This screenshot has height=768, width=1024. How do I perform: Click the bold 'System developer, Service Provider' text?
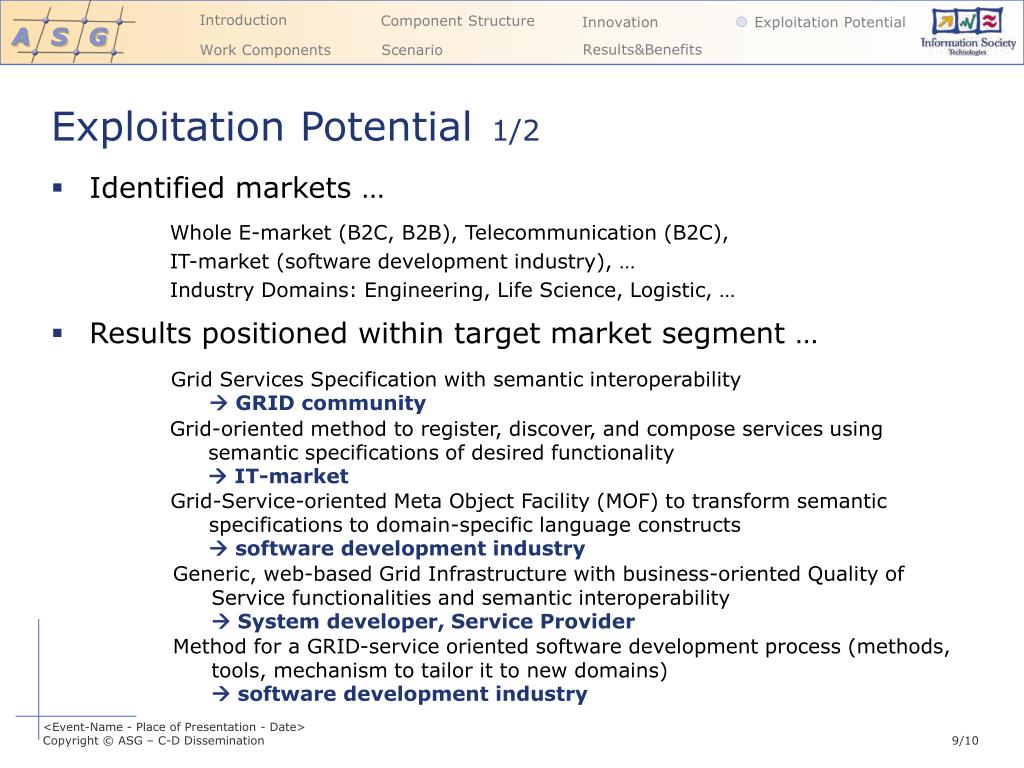(436, 621)
